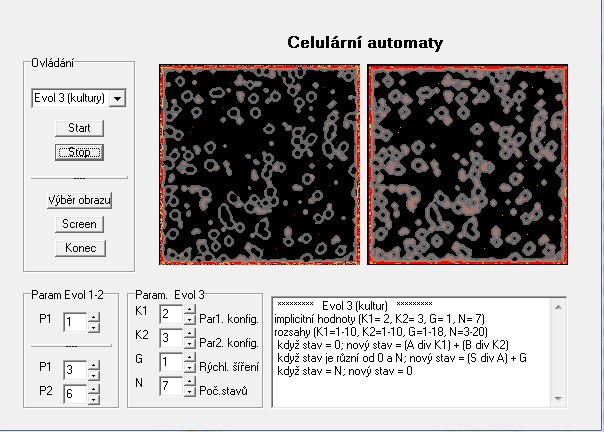Click the K1 Par1. konfig. field
604x432 pixels.
[169, 314]
